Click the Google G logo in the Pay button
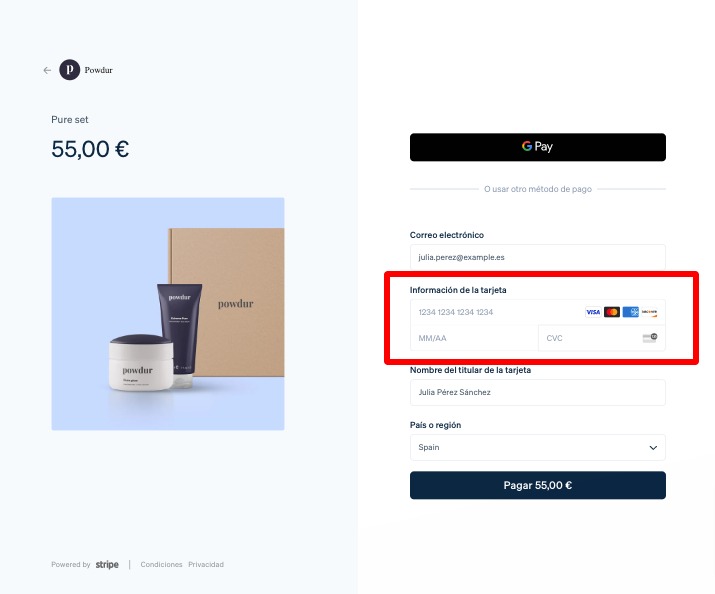This screenshot has width=715, height=594. pos(527,146)
